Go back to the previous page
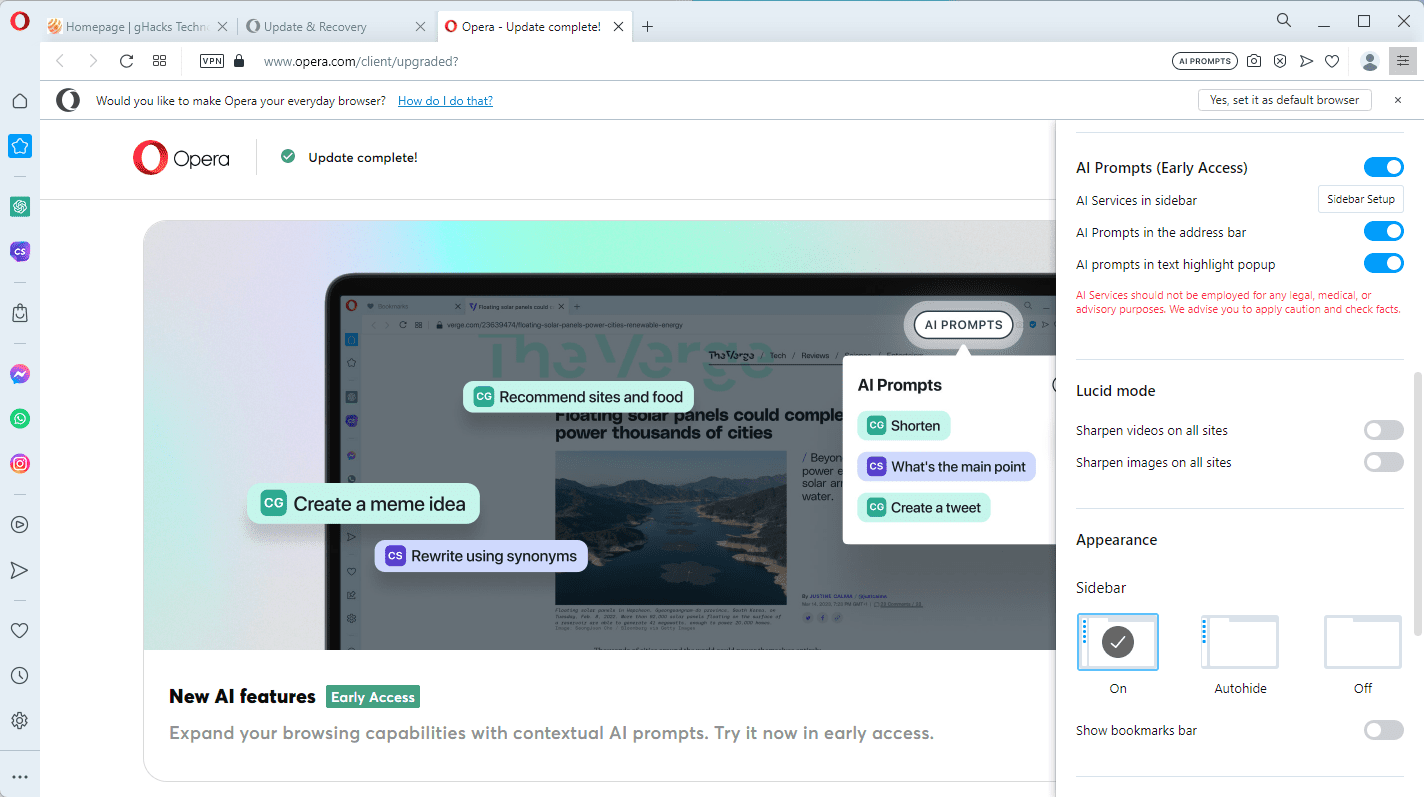Screen dimensions: 1424x797 click(60, 61)
